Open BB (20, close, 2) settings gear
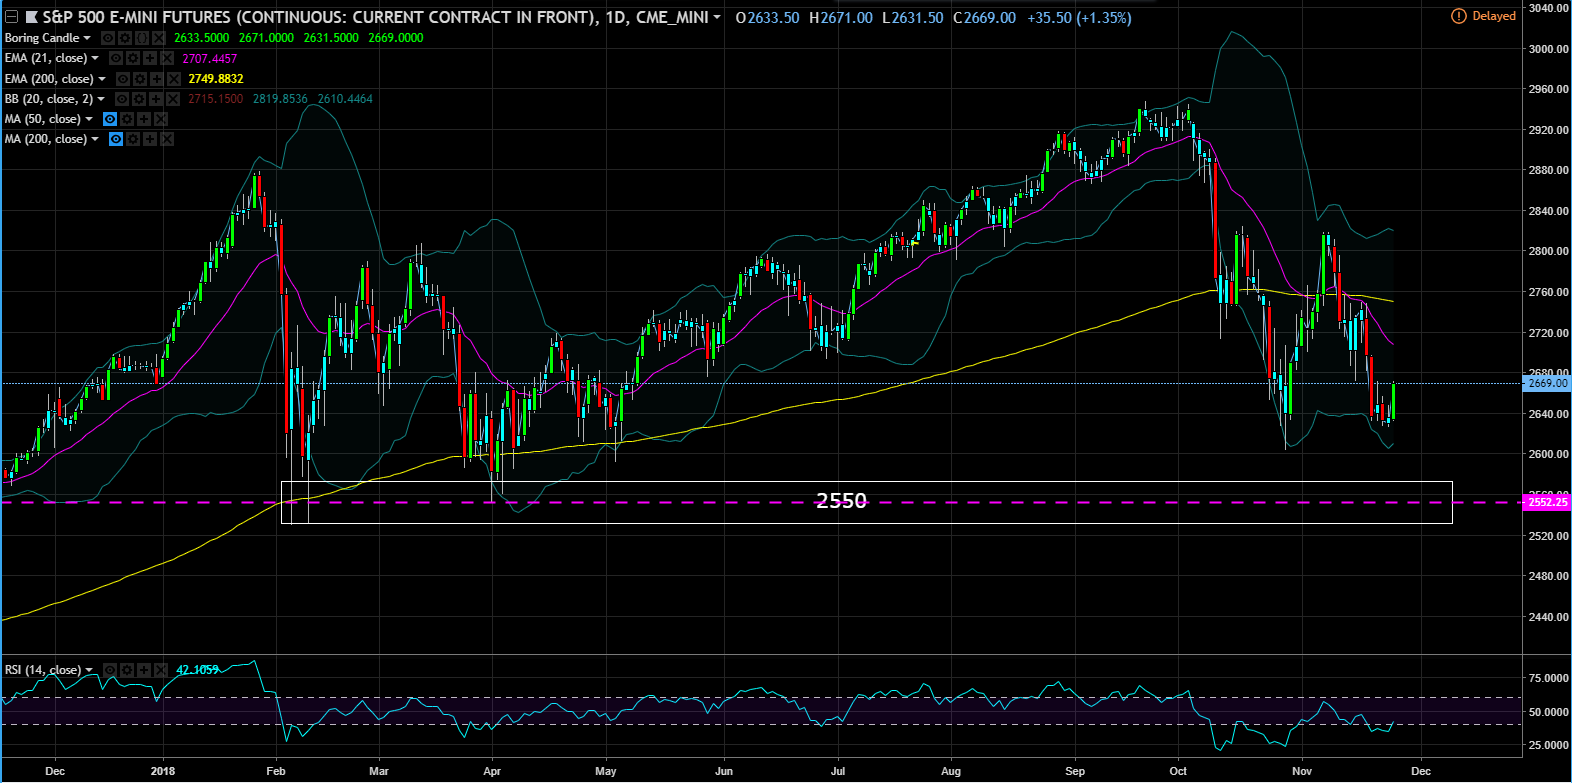This screenshot has height=783, width=1572. pos(139,99)
